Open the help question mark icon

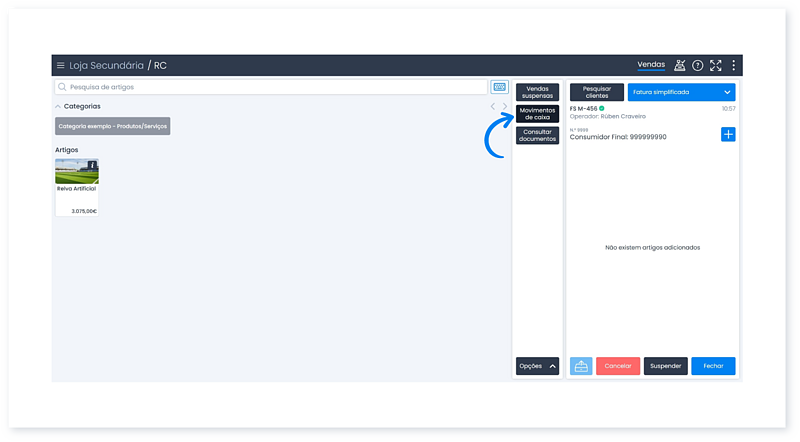click(x=697, y=65)
